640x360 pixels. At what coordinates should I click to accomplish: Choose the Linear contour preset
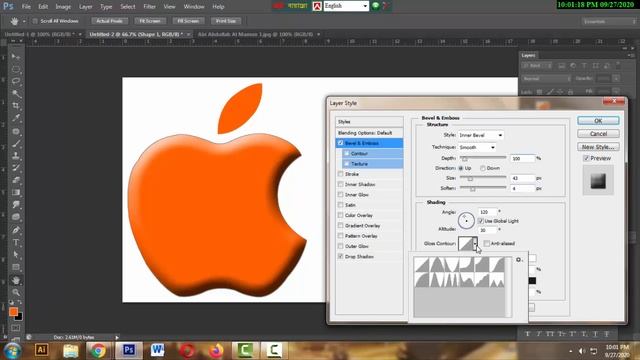pyautogui.click(x=421, y=264)
